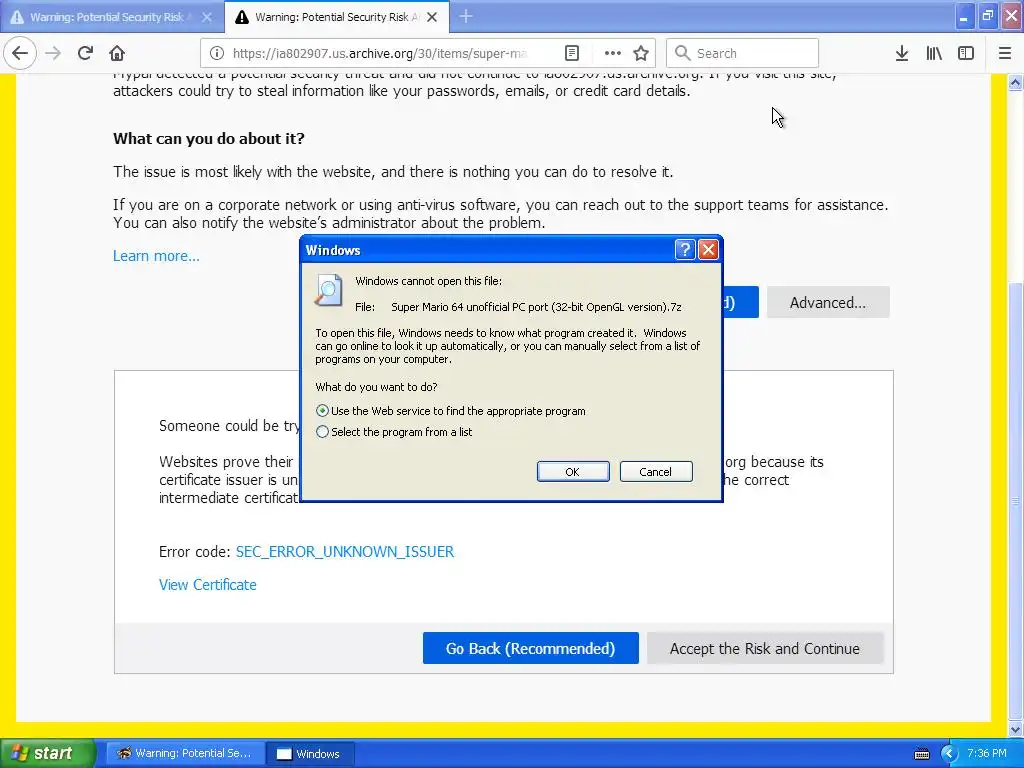Go back using the browser back arrow
Image resolution: width=1024 pixels, height=768 pixels.
(x=20, y=53)
